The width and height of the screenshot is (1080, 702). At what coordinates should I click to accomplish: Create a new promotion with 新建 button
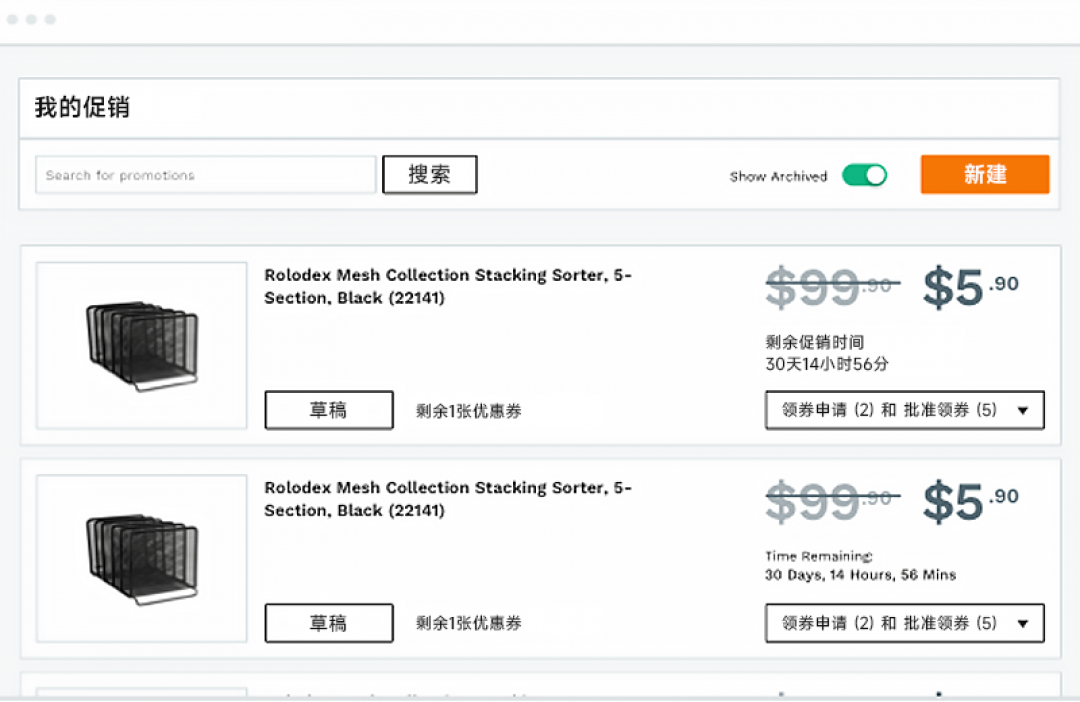[985, 174]
